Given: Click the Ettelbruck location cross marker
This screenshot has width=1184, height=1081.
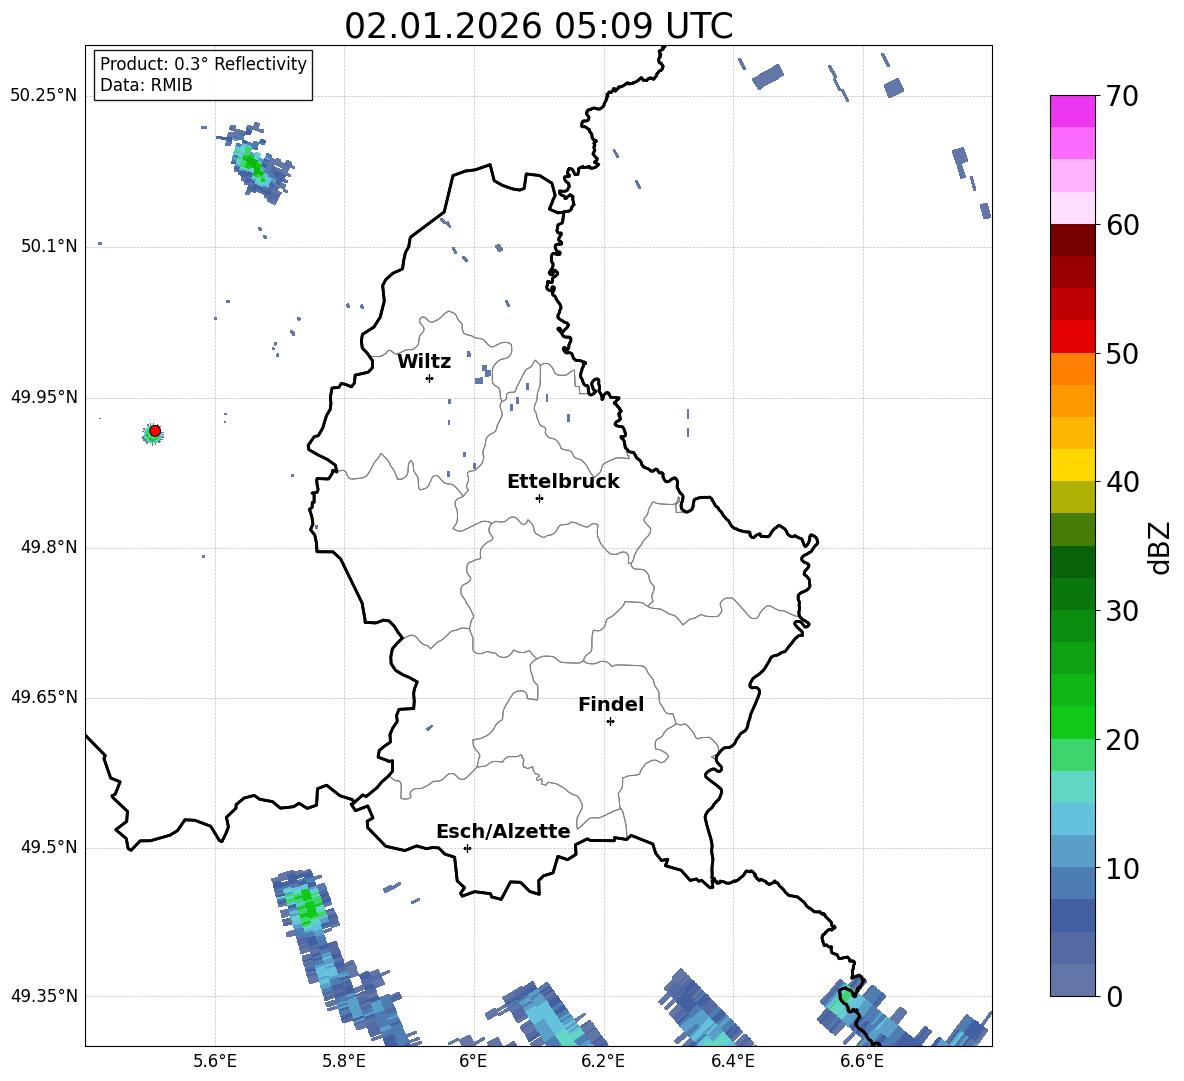Looking at the screenshot, I should 539,498.
